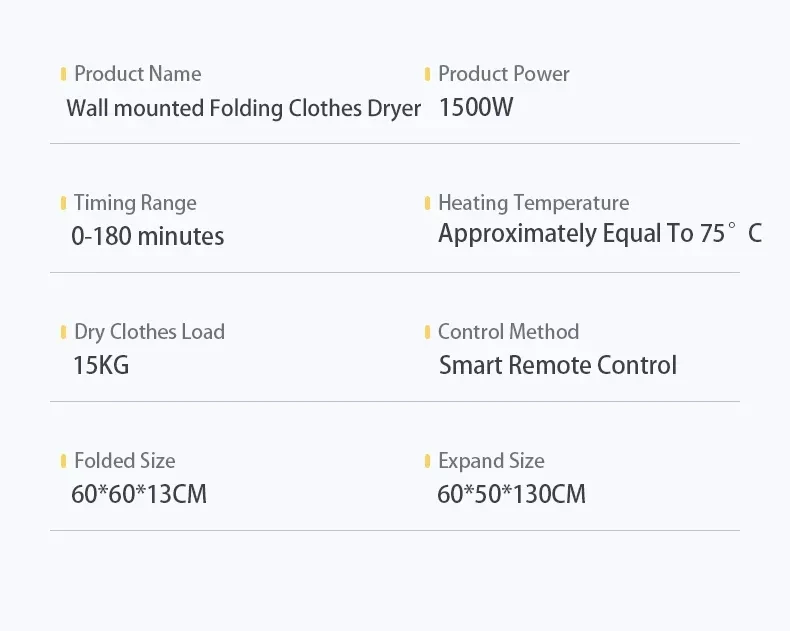Select the "Approximately Equal To 75°C" text
Image resolution: width=790 pixels, height=631 pixels.
coord(600,234)
